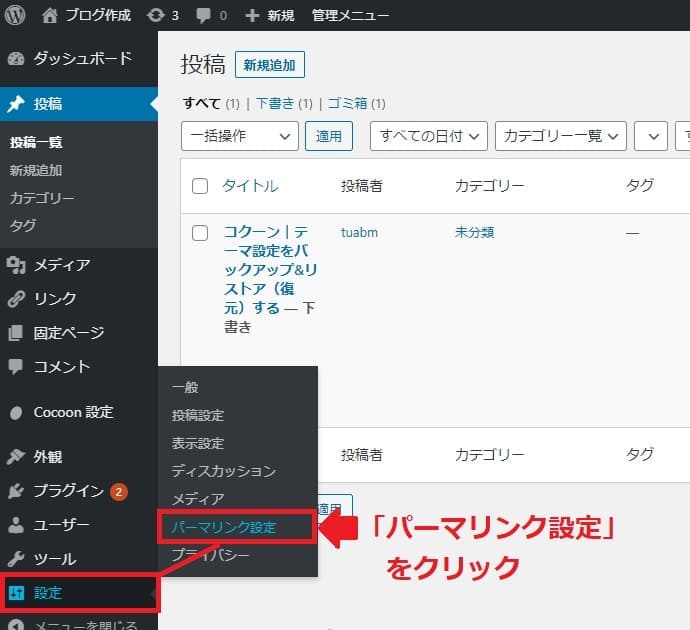Click the コメント speech bubble icon in sidebar
The height and width of the screenshot is (630, 690).
coord(16,366)
